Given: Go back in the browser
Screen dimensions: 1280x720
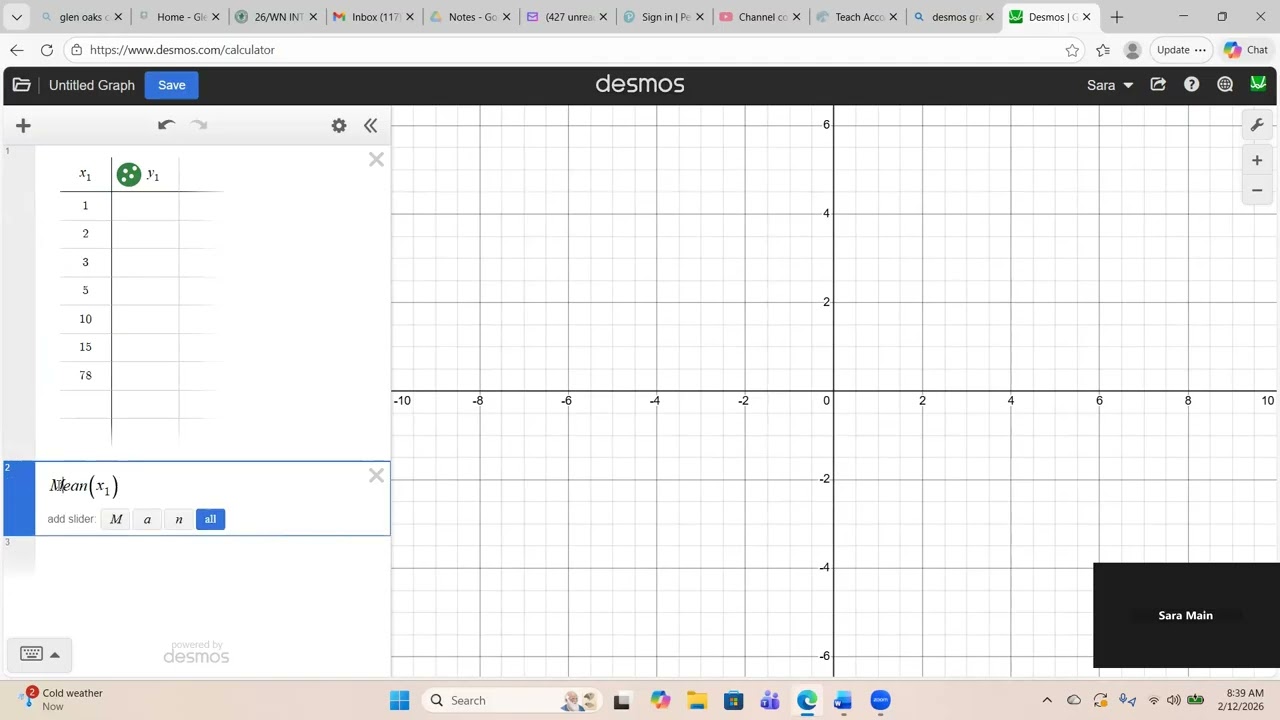Looking at the screenshot, I should (x=17, y=50).
